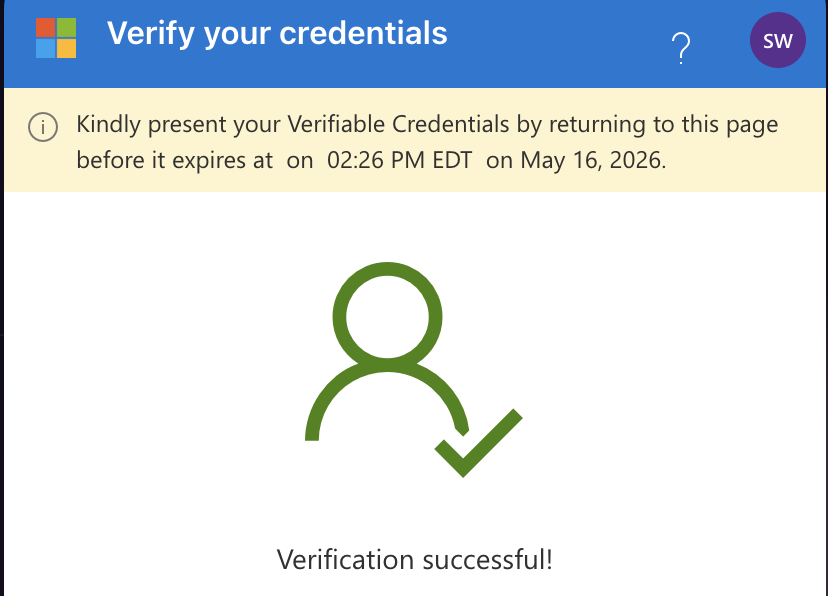Image resolution: width=828 pixels, height=596 pixels.
Task: Click the info icon in the yellow banner
Action: (42, 127)
